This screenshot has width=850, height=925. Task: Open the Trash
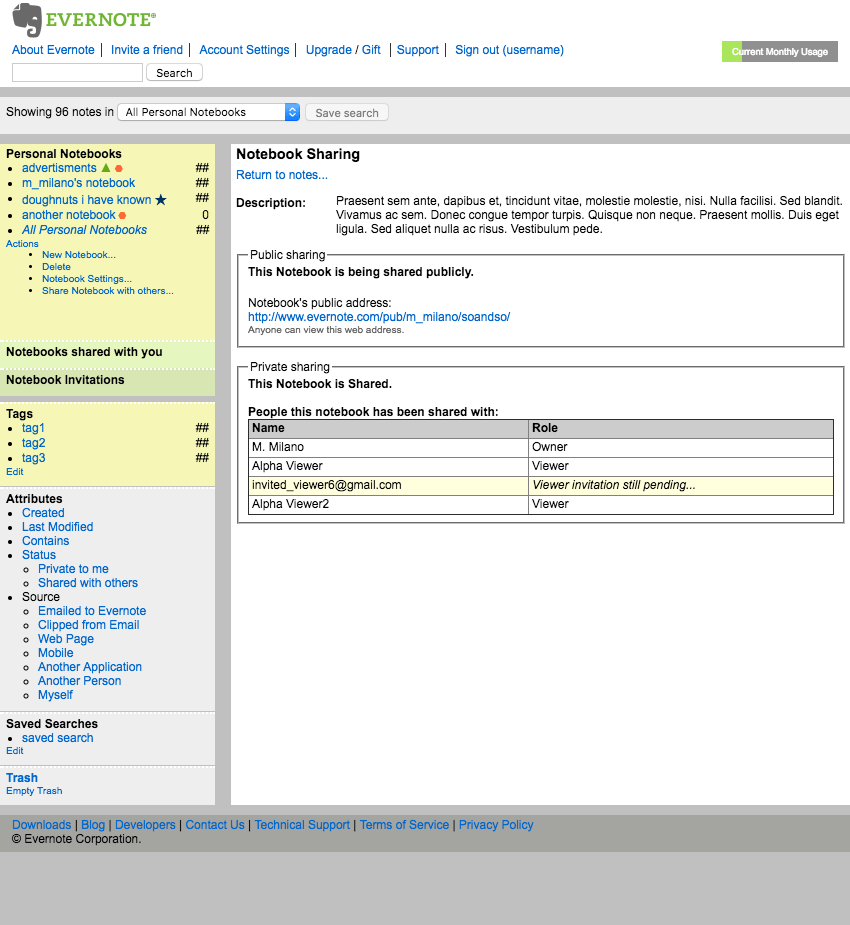22,778
